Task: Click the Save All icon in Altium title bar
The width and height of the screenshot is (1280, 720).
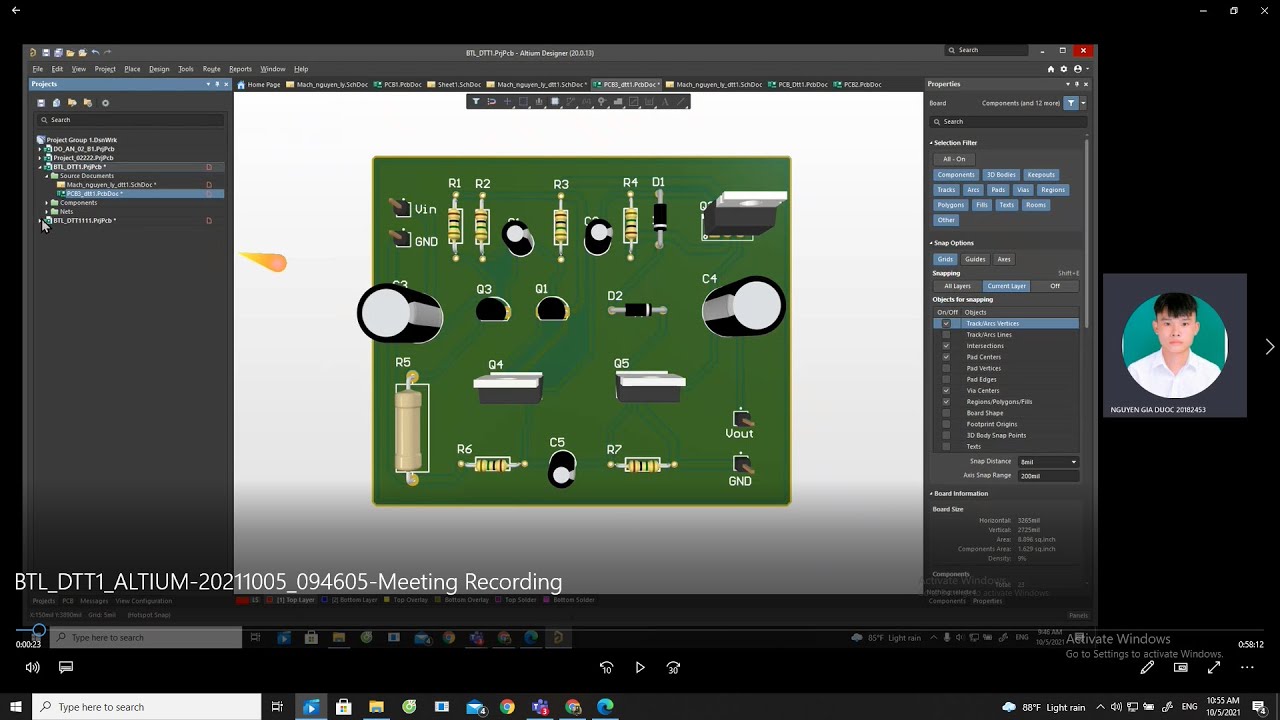Action: coord(58,52)
